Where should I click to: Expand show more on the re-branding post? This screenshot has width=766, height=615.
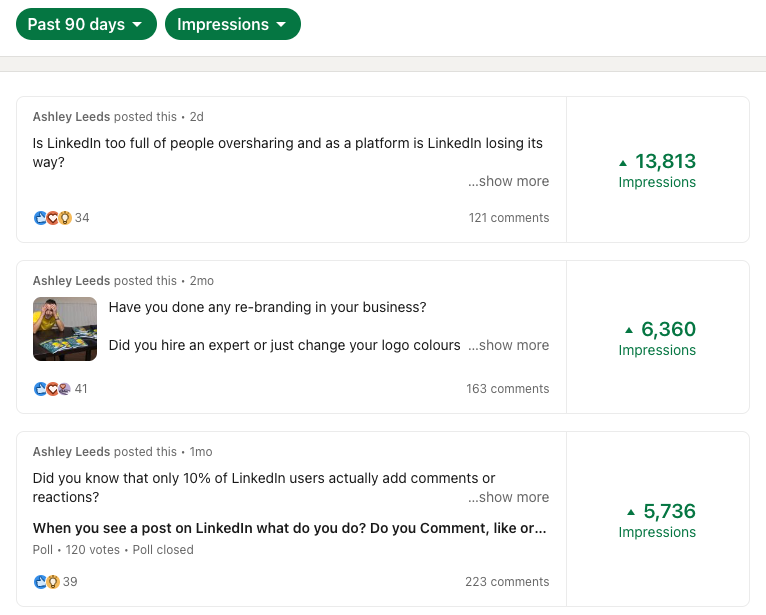point(508,345)
